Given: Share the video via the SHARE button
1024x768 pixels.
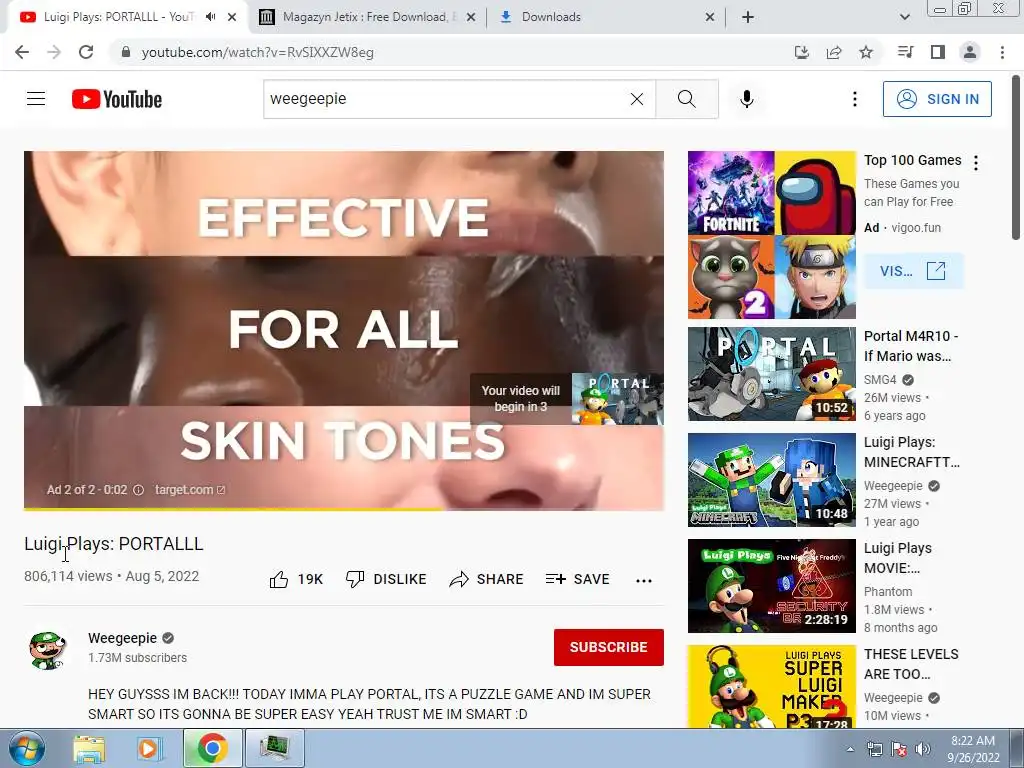Looking at the screenshot, I should coord(487,579).
